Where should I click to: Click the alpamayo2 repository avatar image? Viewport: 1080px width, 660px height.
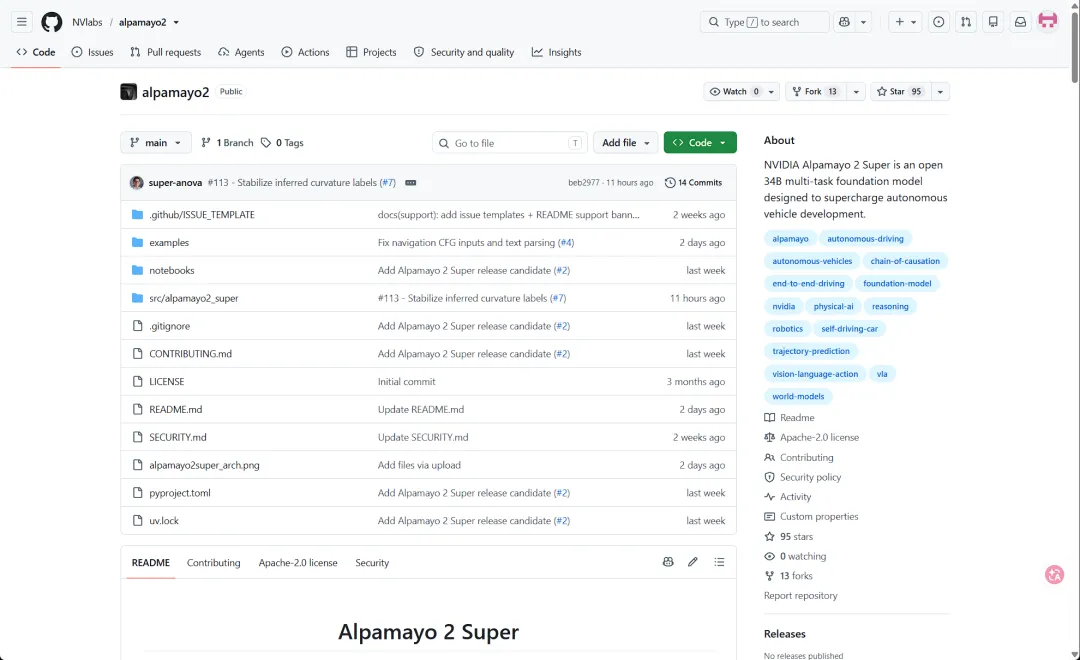pyautogui.click(x=128, y=92)
